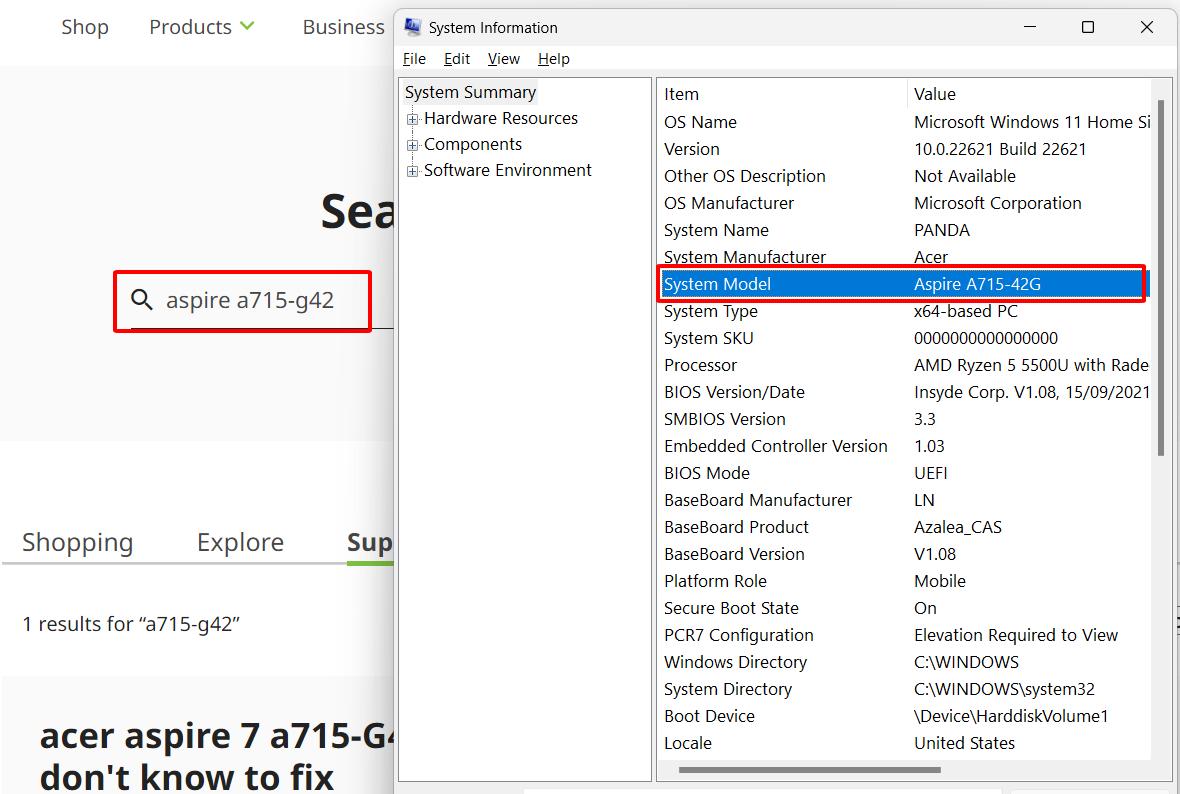Image resolution: width=1180 pixels, height=794 pixels.
Task: Switch to the Shopping tab
Action: [78, 542]
